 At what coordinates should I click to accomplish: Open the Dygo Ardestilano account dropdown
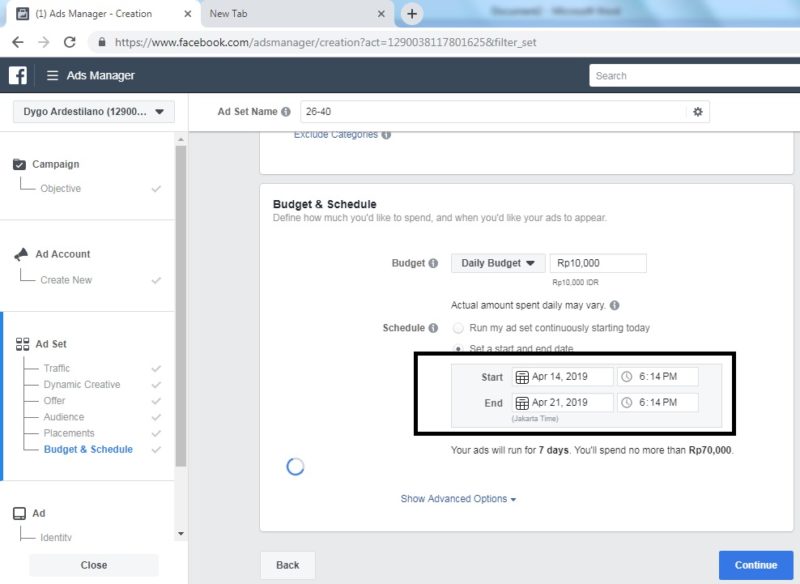click(x=94, y=112)
